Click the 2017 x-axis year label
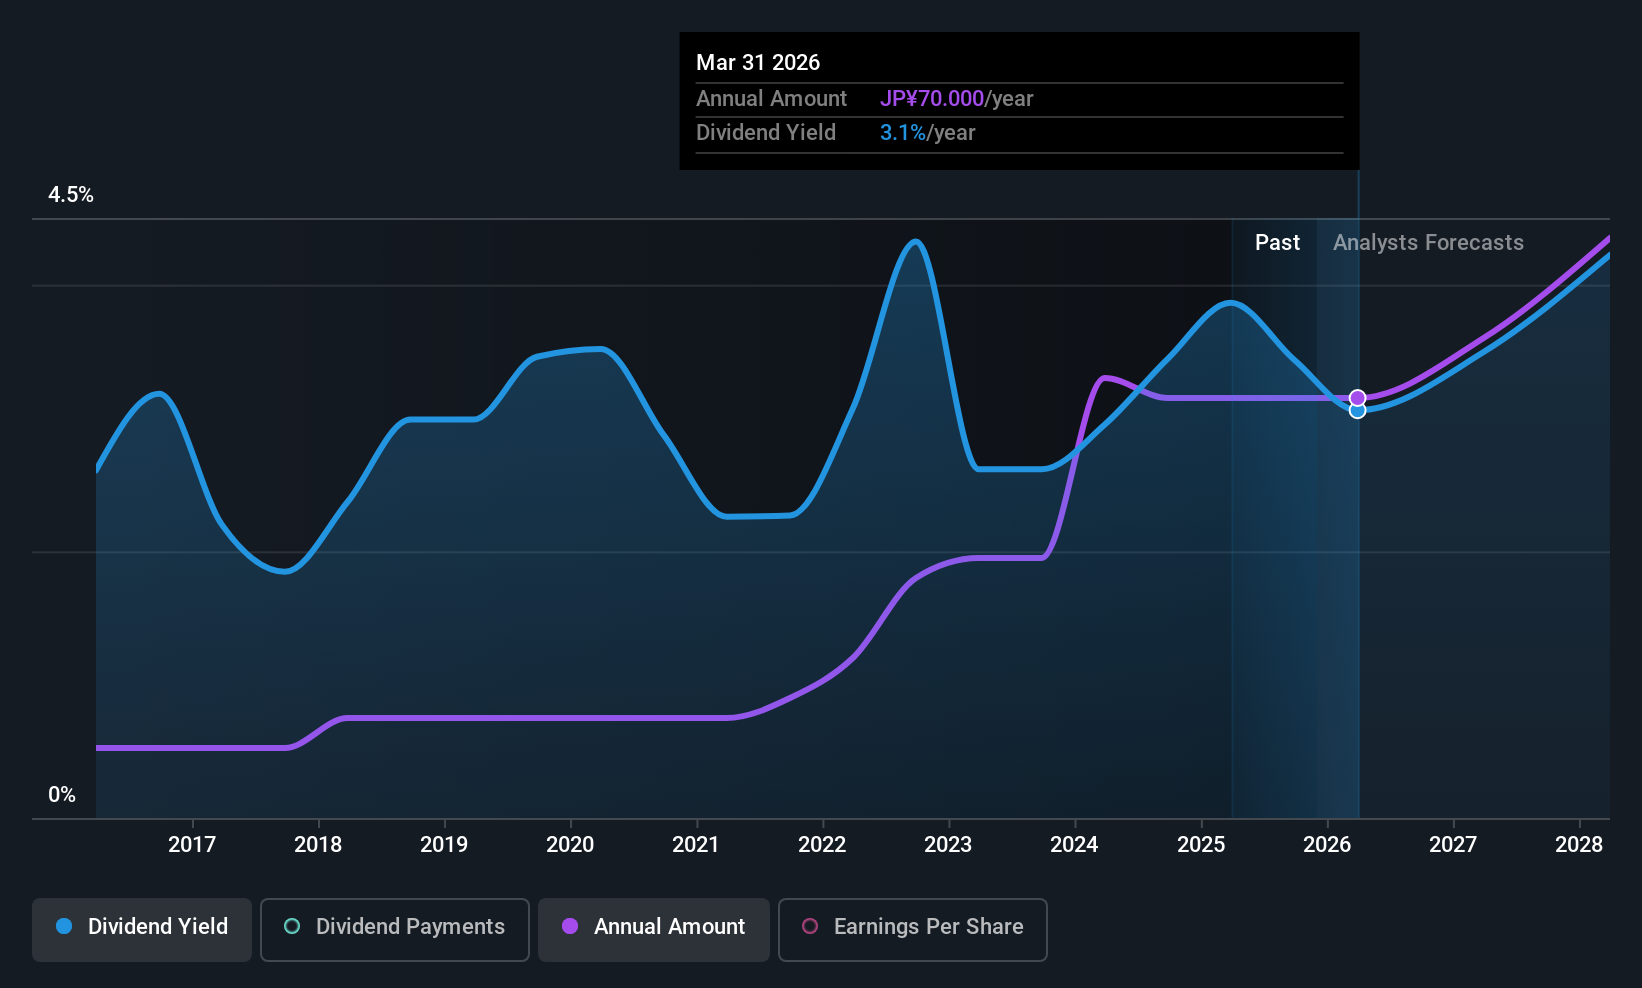 click(192, 845)
